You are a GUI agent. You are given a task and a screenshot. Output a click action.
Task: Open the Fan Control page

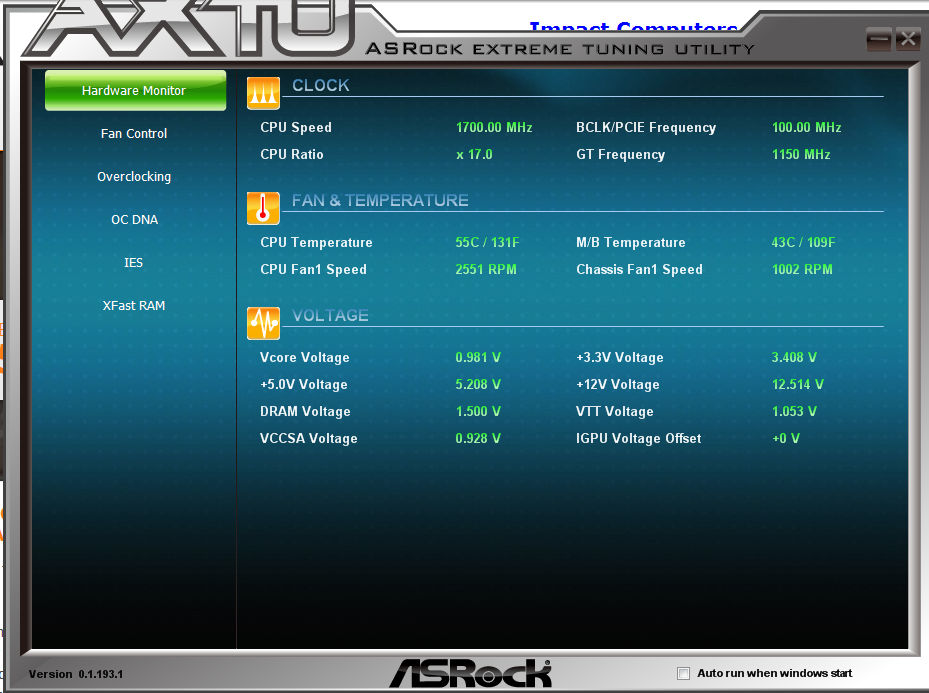tap(134, 134)
